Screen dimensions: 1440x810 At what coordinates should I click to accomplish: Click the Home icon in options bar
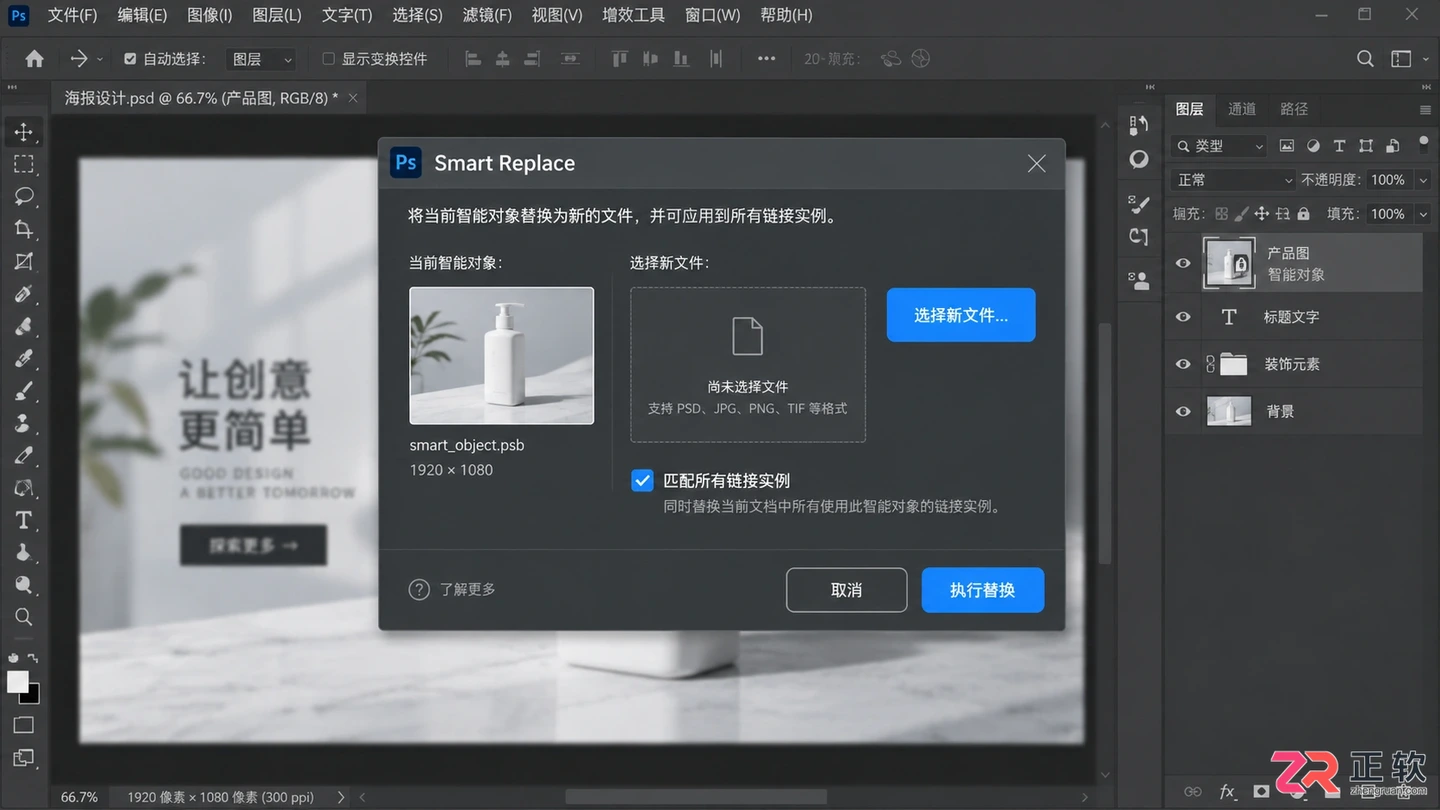pyautogui.click(x=34, y=59)
